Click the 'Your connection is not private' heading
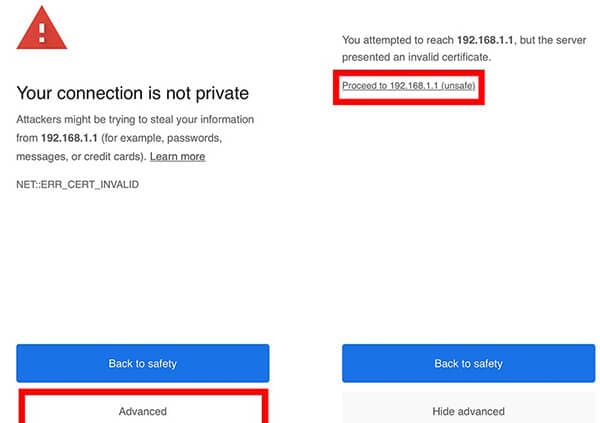 (x=132, y=93)
